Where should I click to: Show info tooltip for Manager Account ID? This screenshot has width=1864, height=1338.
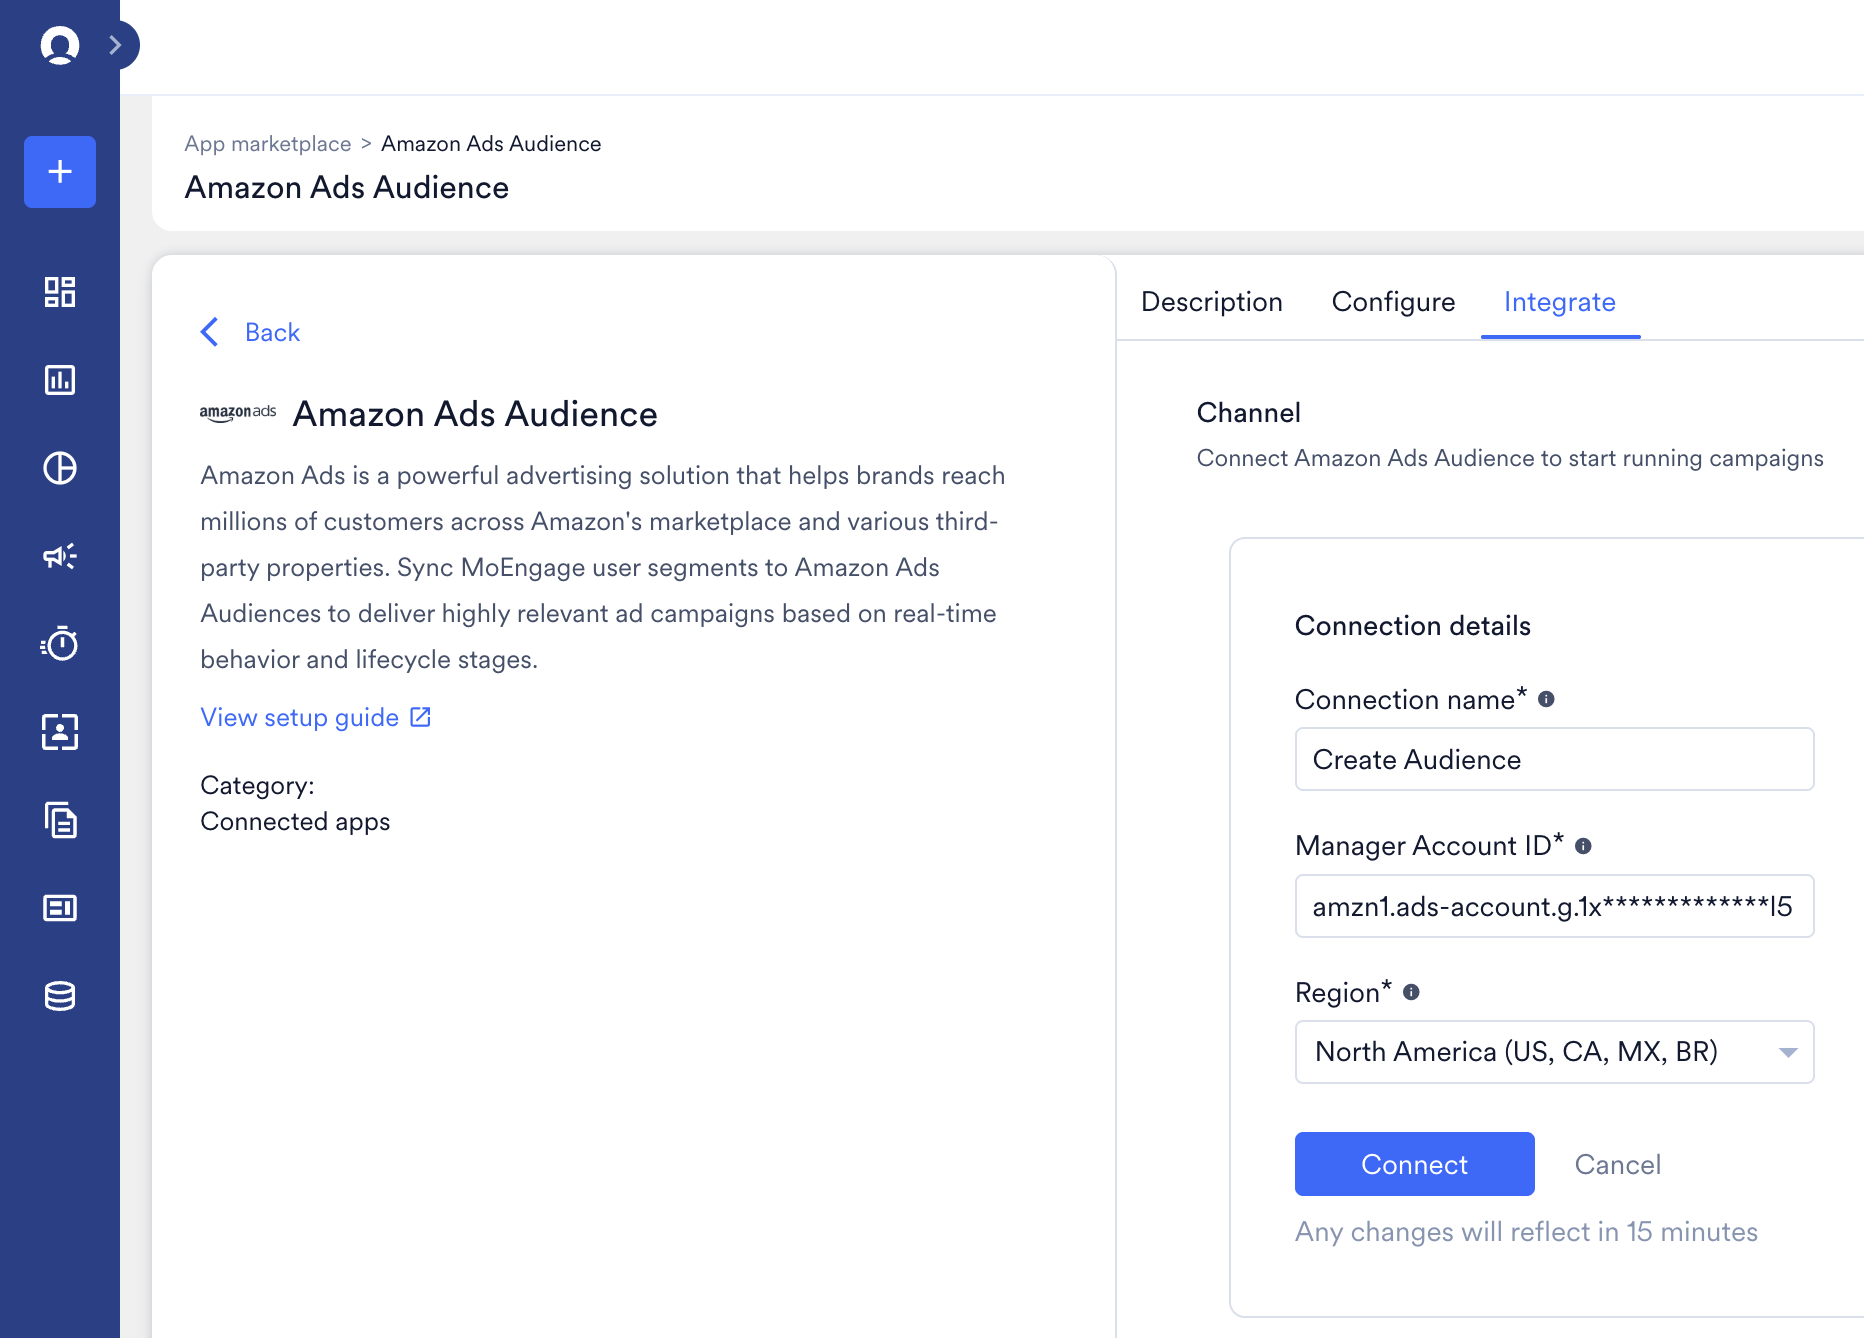(x=1583, y=846)
